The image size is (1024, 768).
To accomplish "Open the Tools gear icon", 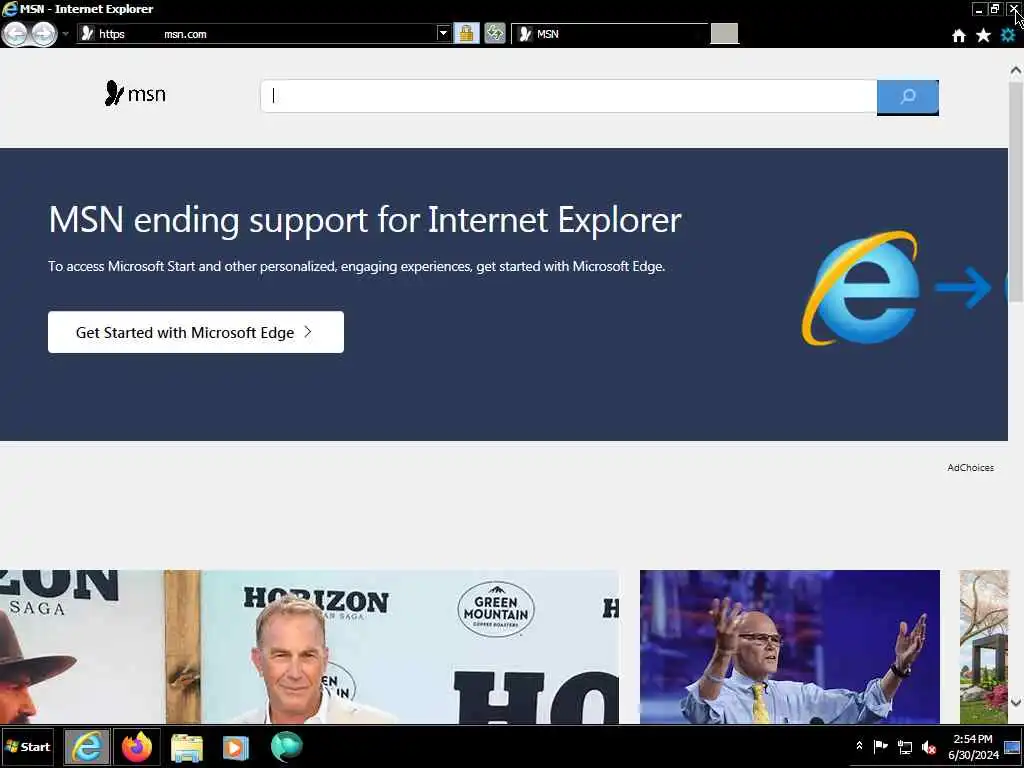I will coord(1008,35).
